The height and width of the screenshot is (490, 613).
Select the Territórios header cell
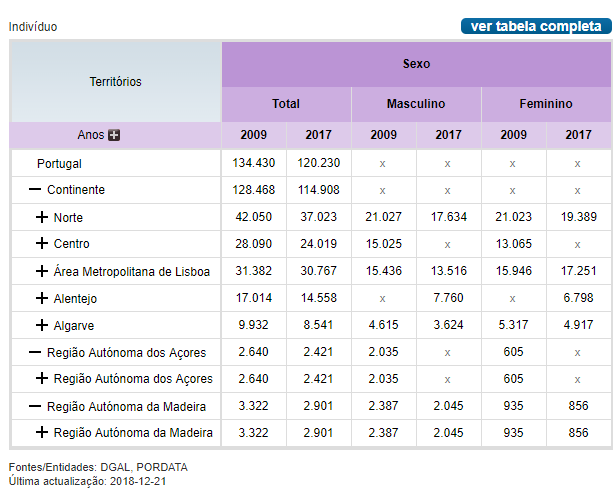tap(116, 82)
